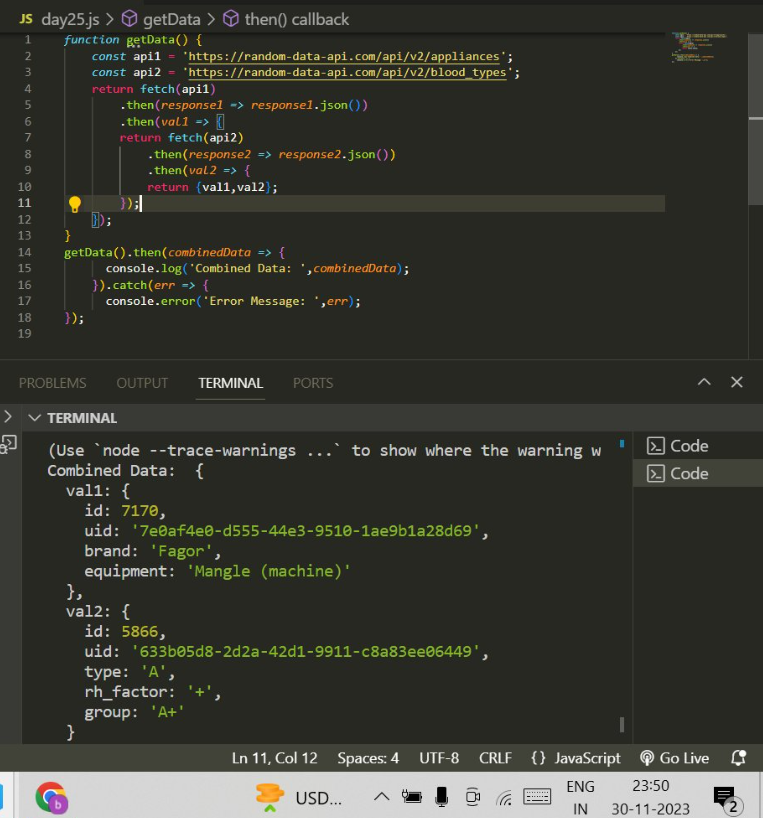Viewport: 763px width, 818px height.
Task: Change line endings via CRLF
Action: point(495,758)
